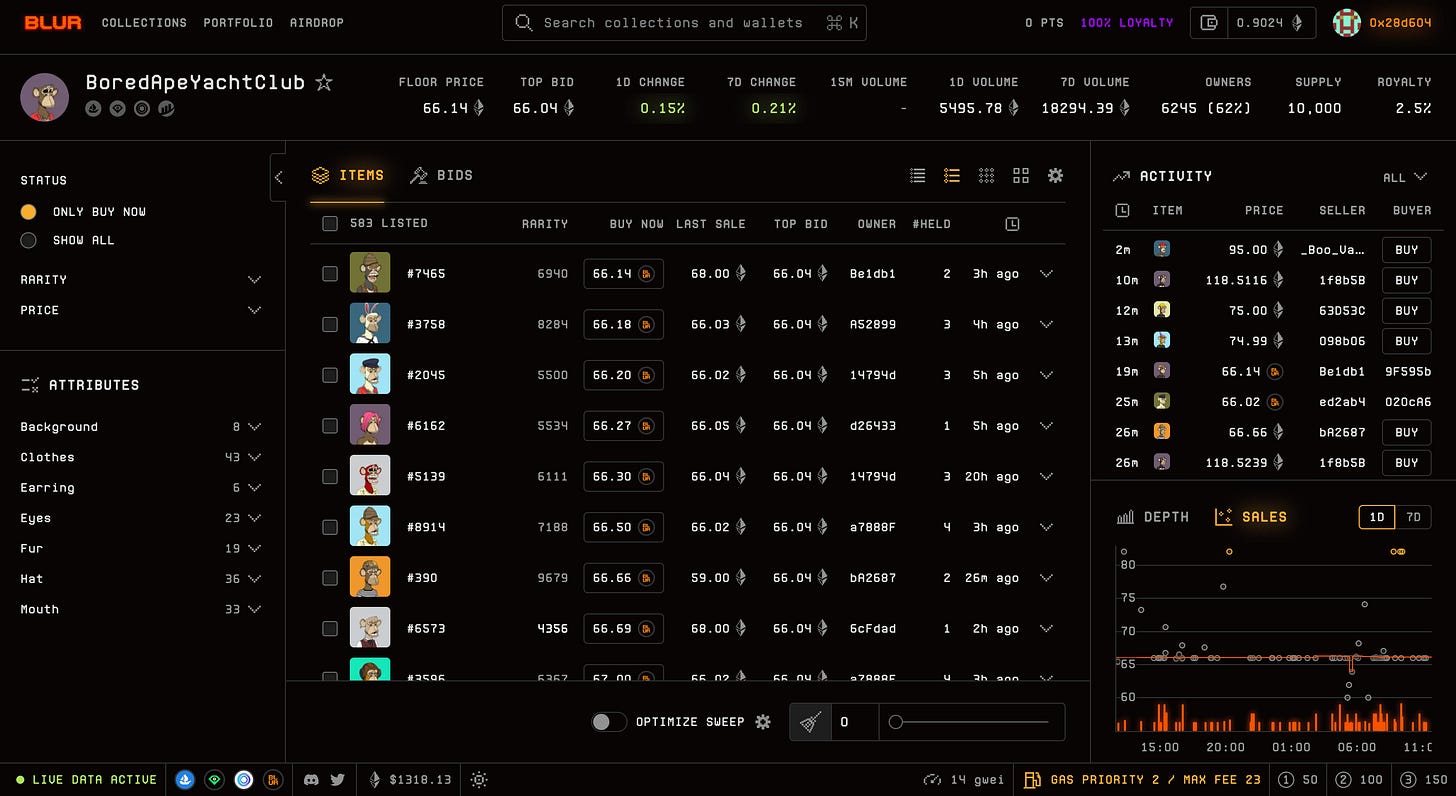Viewport: 1456px width, 796px height.
Task: Switch to compact list view icon
Action: (x=917, y=176)
